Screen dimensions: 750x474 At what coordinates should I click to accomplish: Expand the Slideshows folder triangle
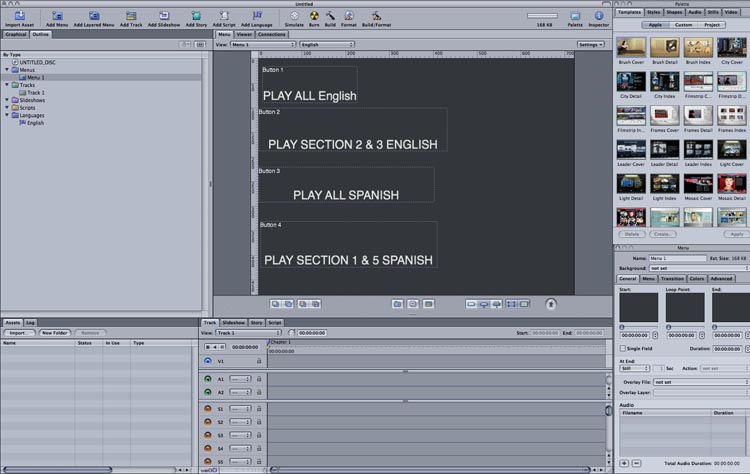[7, 100]
